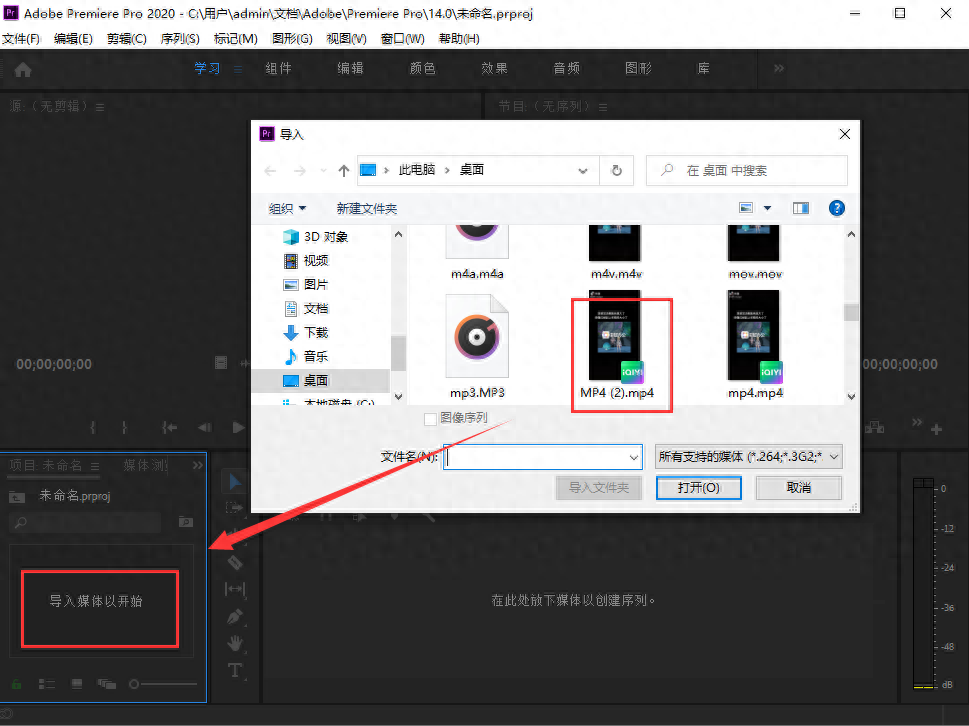Toggle the preview pane in dialog
This screenshot has width=969, height=726.
pos(801,208)
